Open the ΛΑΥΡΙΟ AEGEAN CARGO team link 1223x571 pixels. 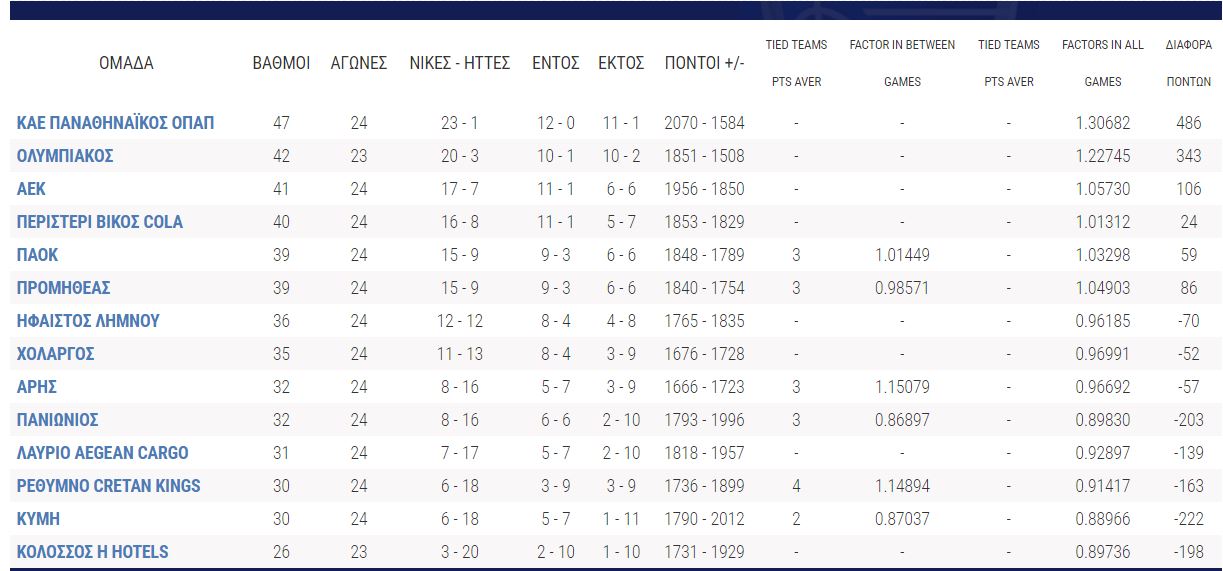click(103, 453)
